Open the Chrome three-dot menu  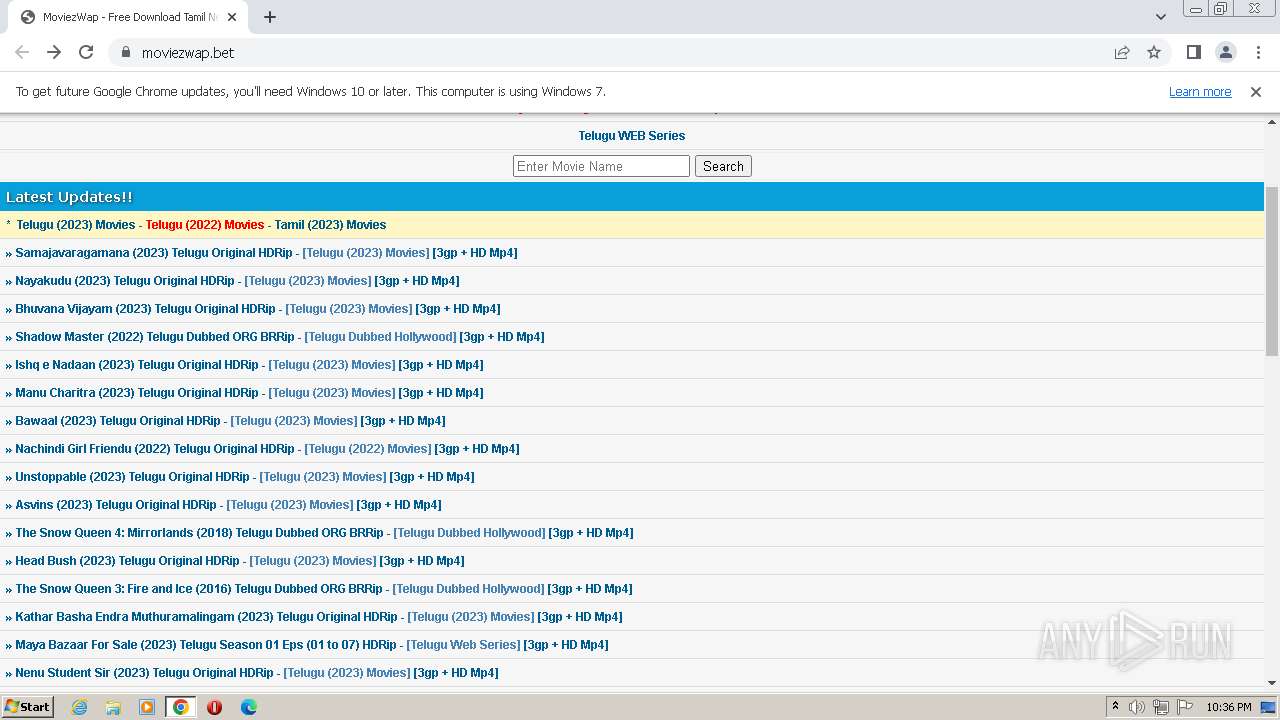pos(1258,52)
